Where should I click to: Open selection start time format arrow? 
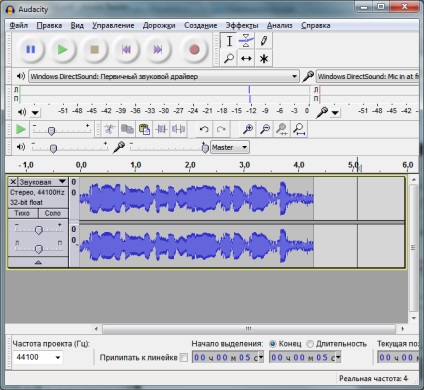(x=261, y=357)
